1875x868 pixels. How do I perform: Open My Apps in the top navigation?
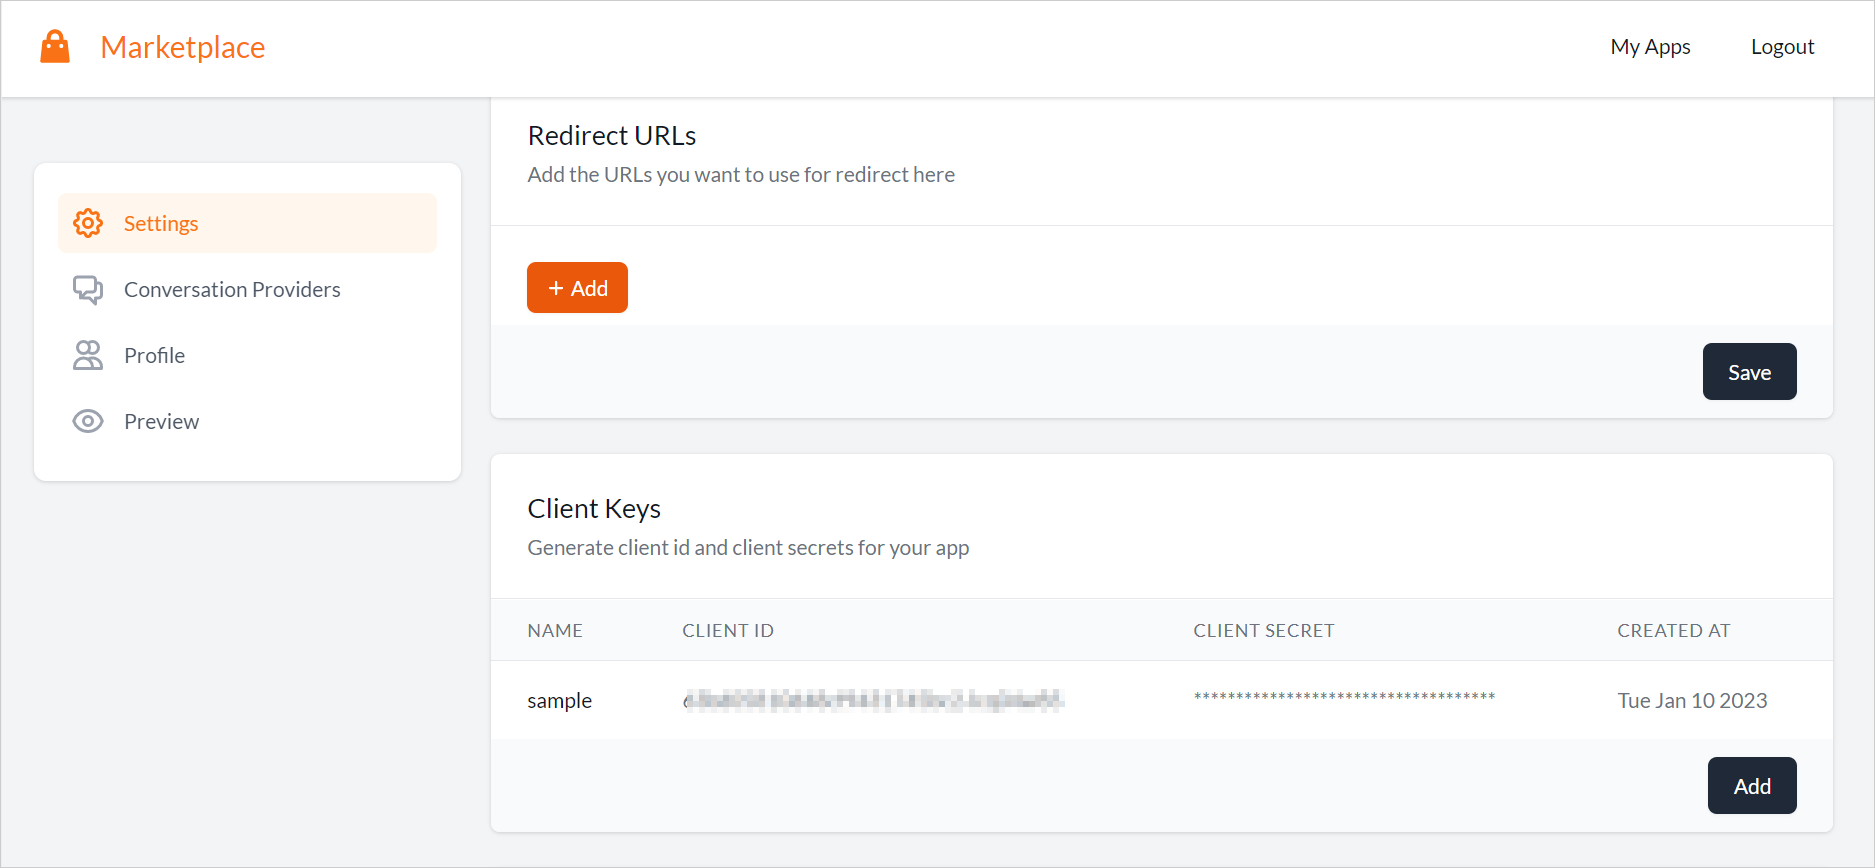1650,47
